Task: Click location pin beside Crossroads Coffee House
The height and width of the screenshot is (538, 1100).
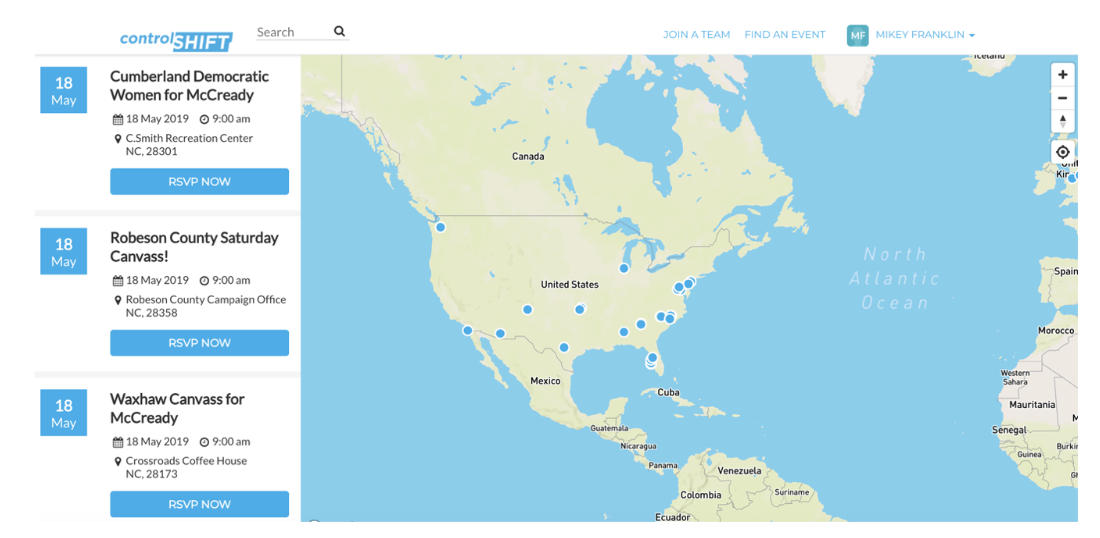Action: pyautogui.click(x=118, y=462)
